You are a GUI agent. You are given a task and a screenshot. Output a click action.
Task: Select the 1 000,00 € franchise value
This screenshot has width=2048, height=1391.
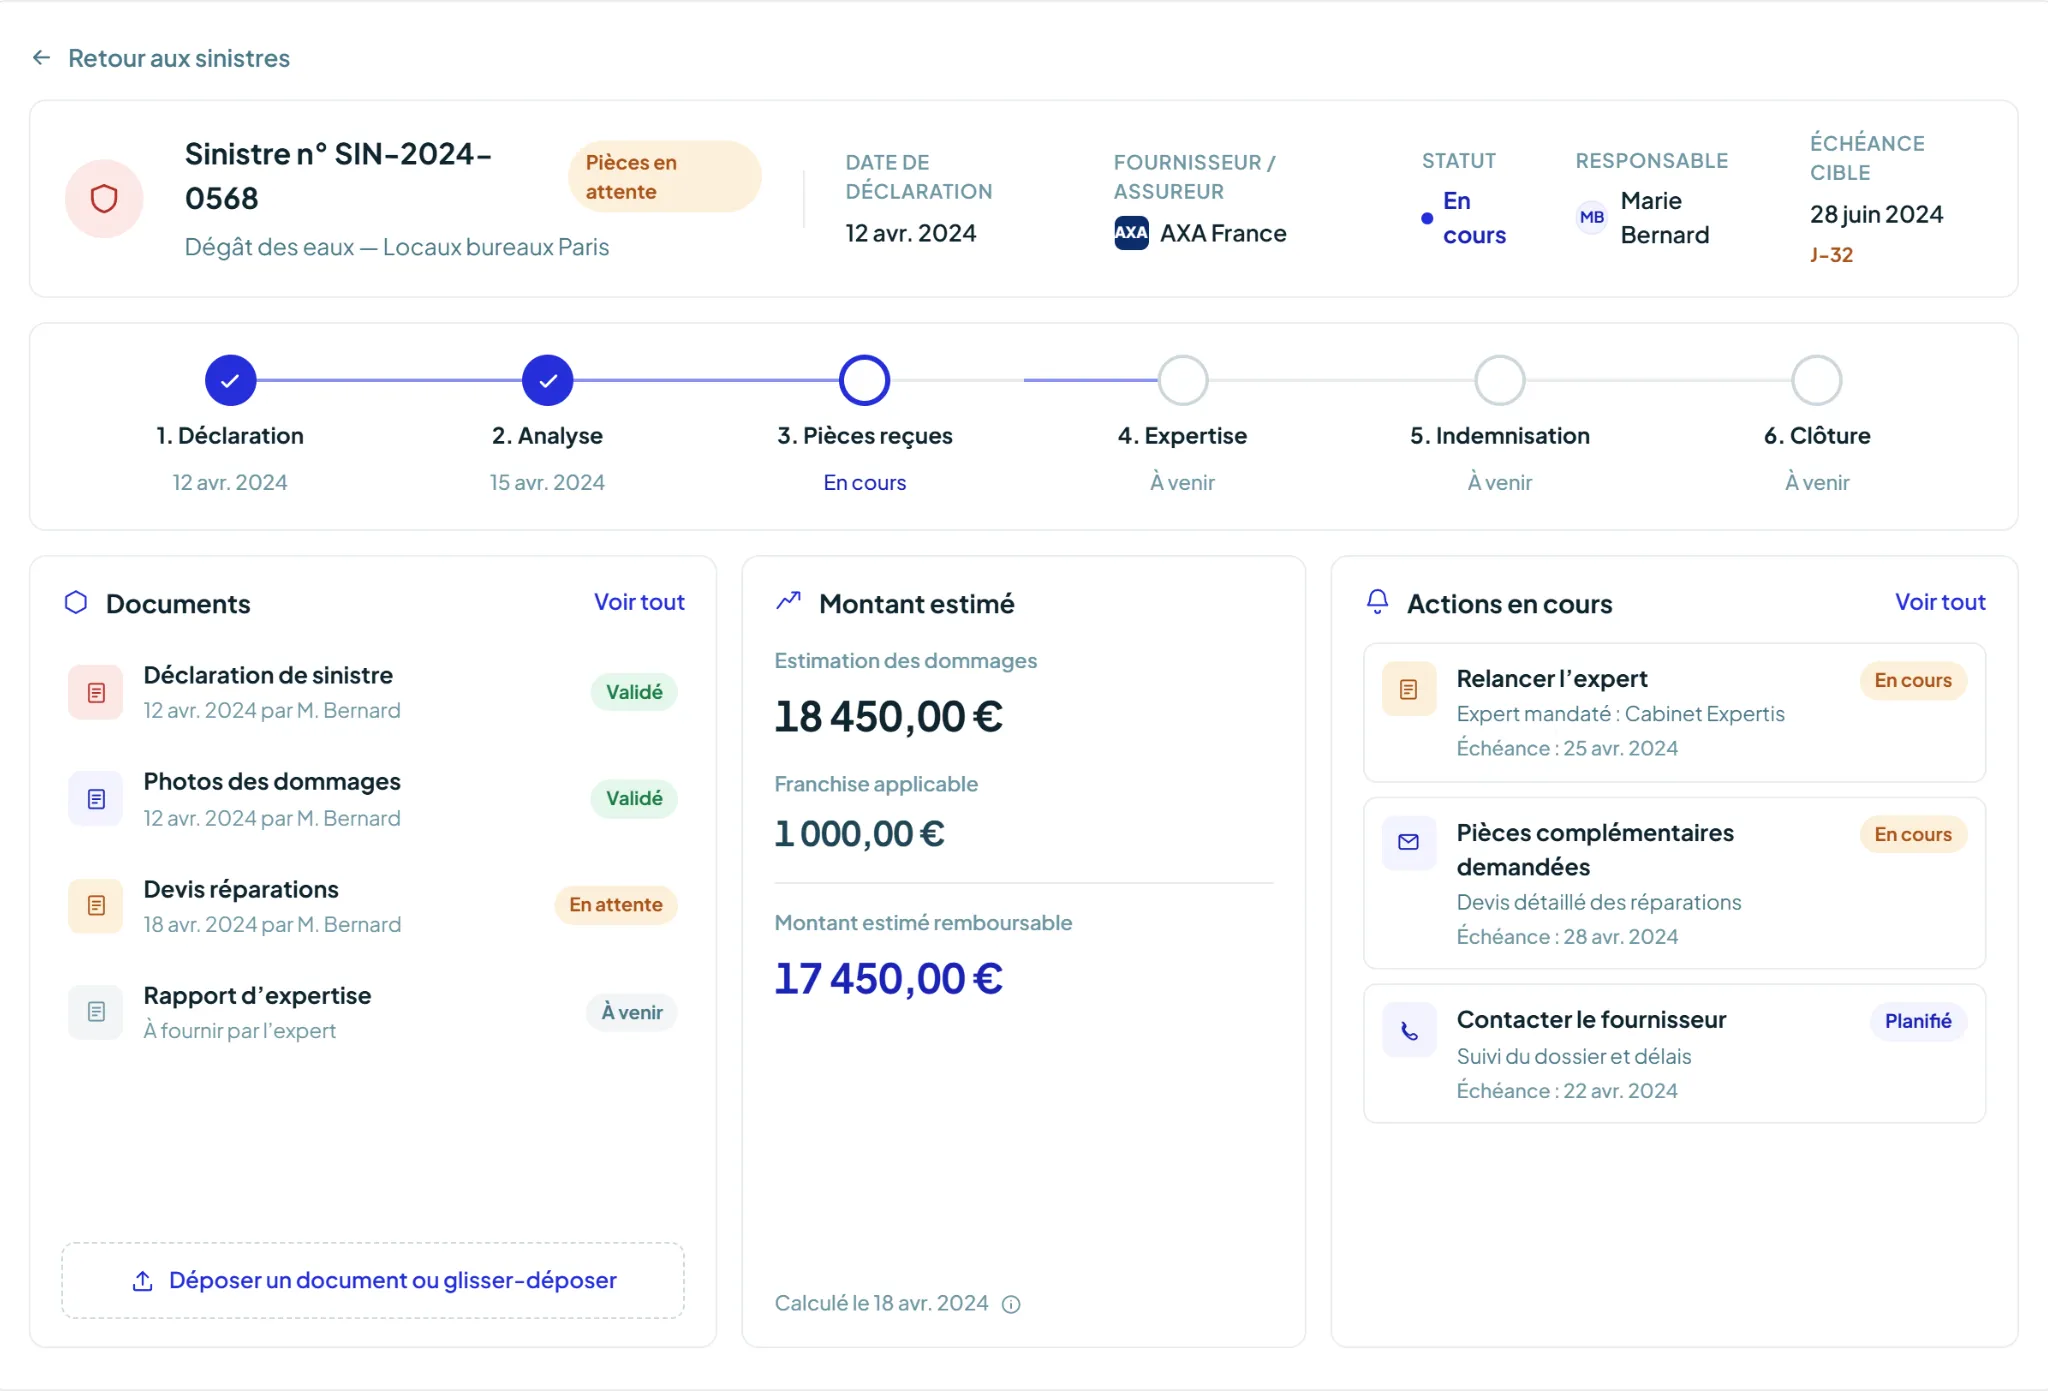click(x=859, y=833)
